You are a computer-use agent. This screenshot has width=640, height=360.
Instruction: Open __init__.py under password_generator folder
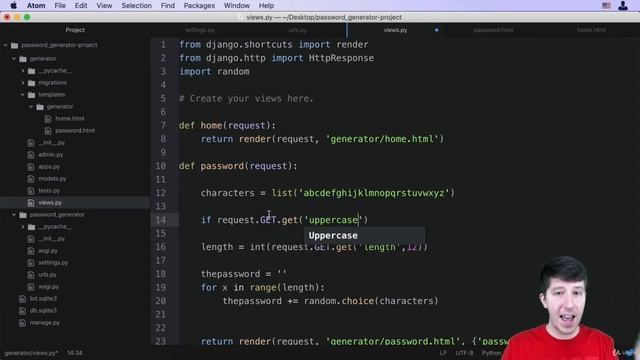(x=51, y=239)
